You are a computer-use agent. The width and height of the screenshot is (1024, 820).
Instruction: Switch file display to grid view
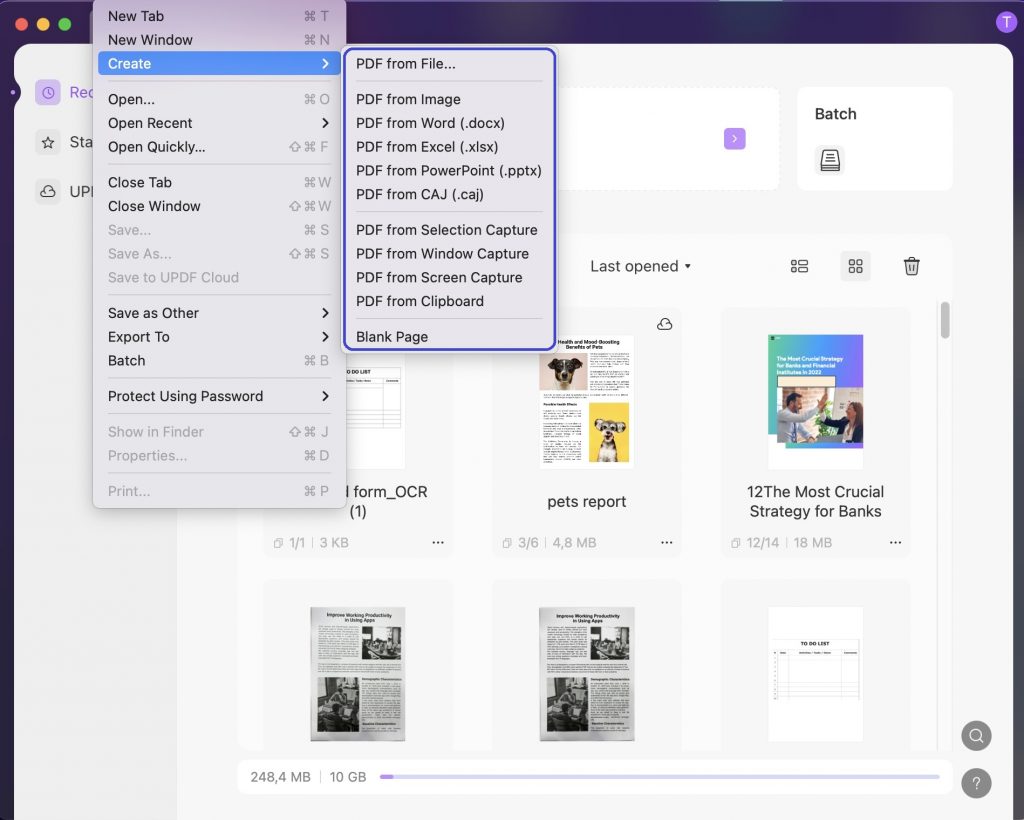coord(855,266)
